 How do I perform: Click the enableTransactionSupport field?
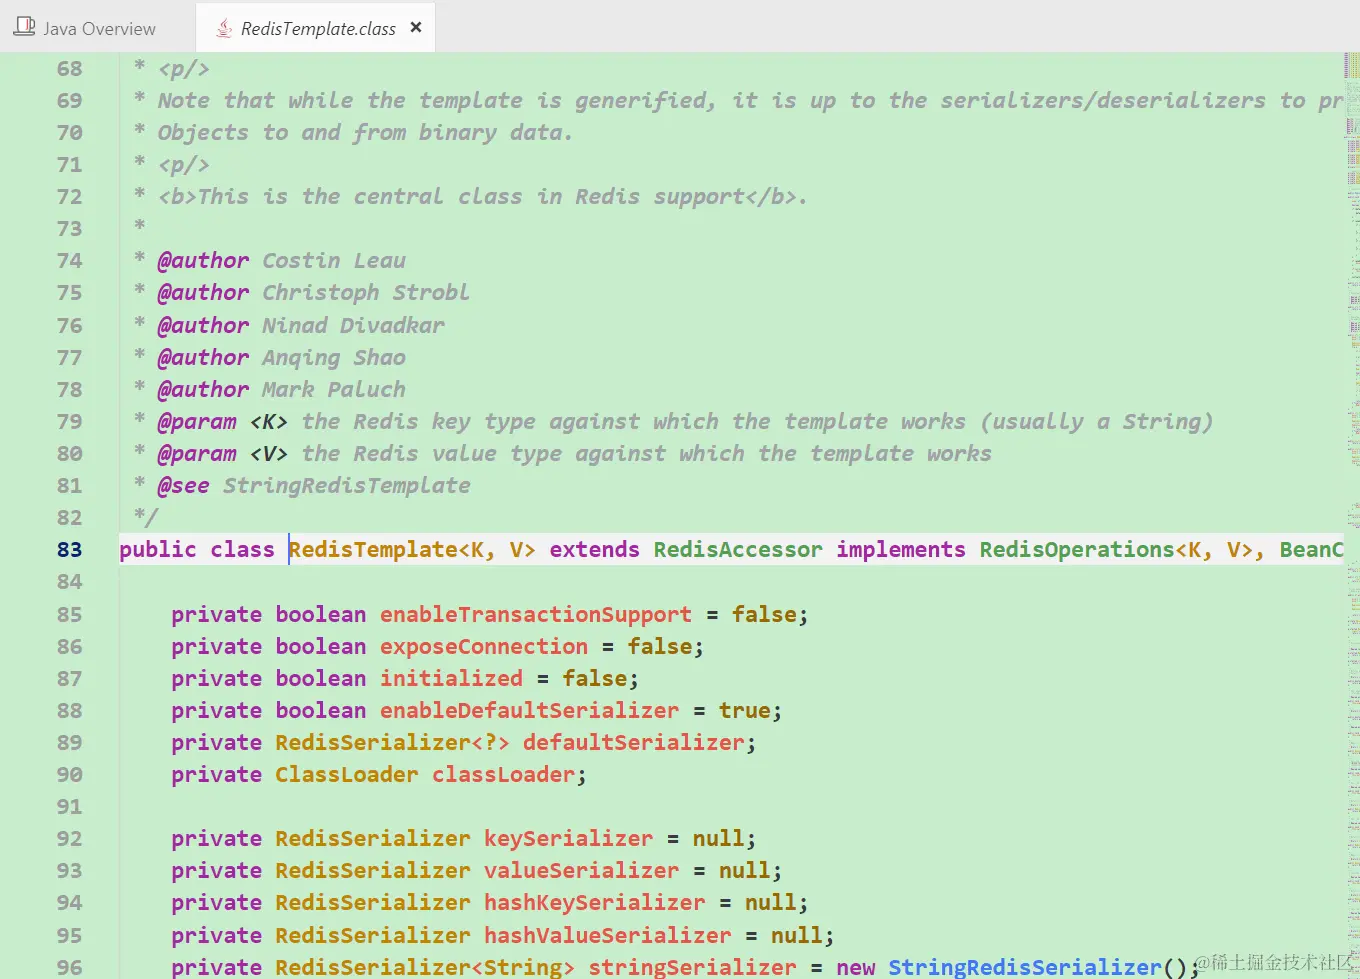coord(536,614)
